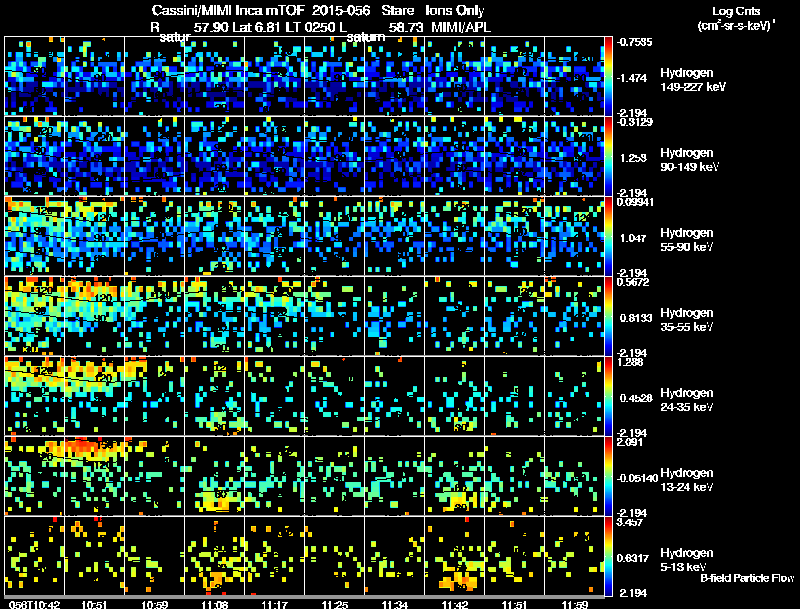
Task: Select the 'Hydrogen 90-149 keV' row label
Action: 690,160
